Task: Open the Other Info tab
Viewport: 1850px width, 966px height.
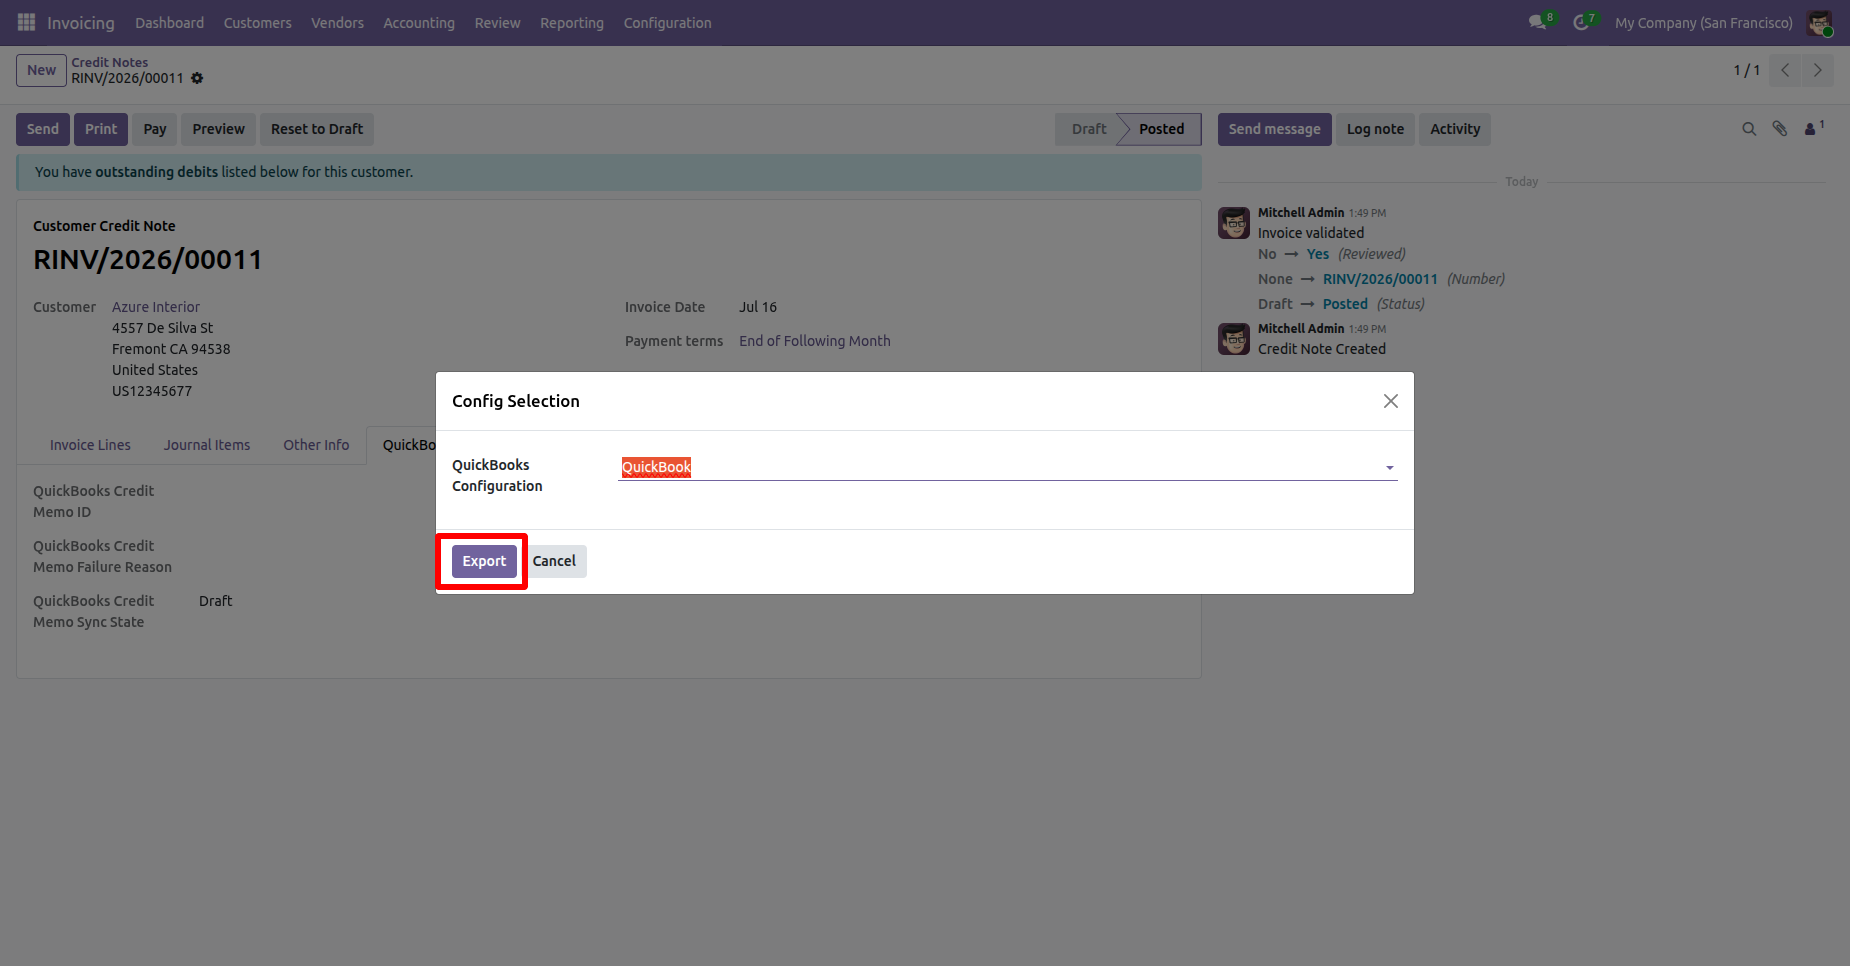Action: click(x=316, y=445)
